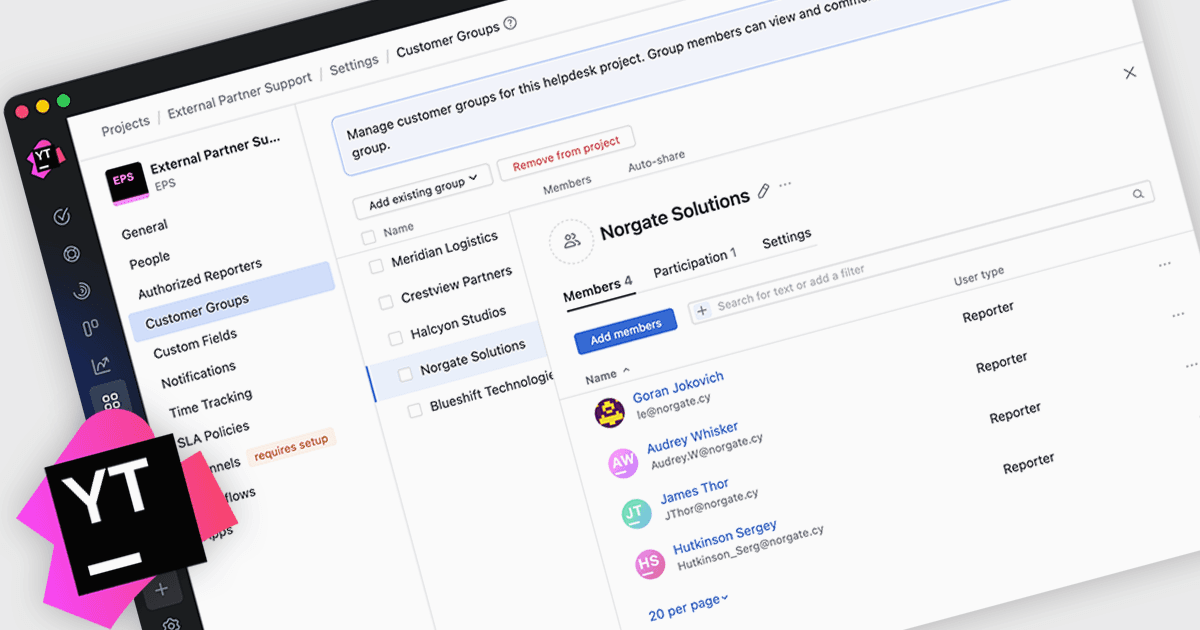1200x630 pixels.
Task: Open Projects via the four-squares grid icon
Action: click(110, 401)
